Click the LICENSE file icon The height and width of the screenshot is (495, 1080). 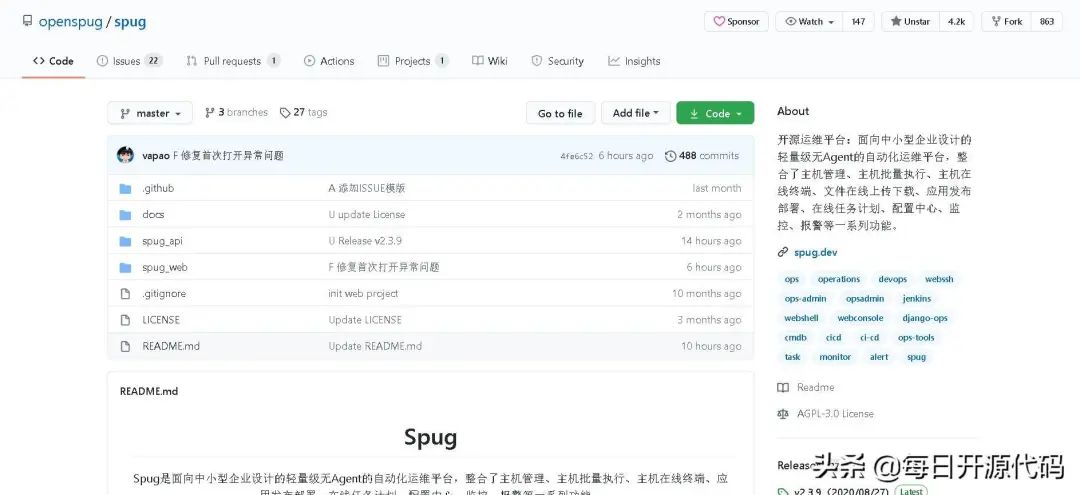[125, 320]
